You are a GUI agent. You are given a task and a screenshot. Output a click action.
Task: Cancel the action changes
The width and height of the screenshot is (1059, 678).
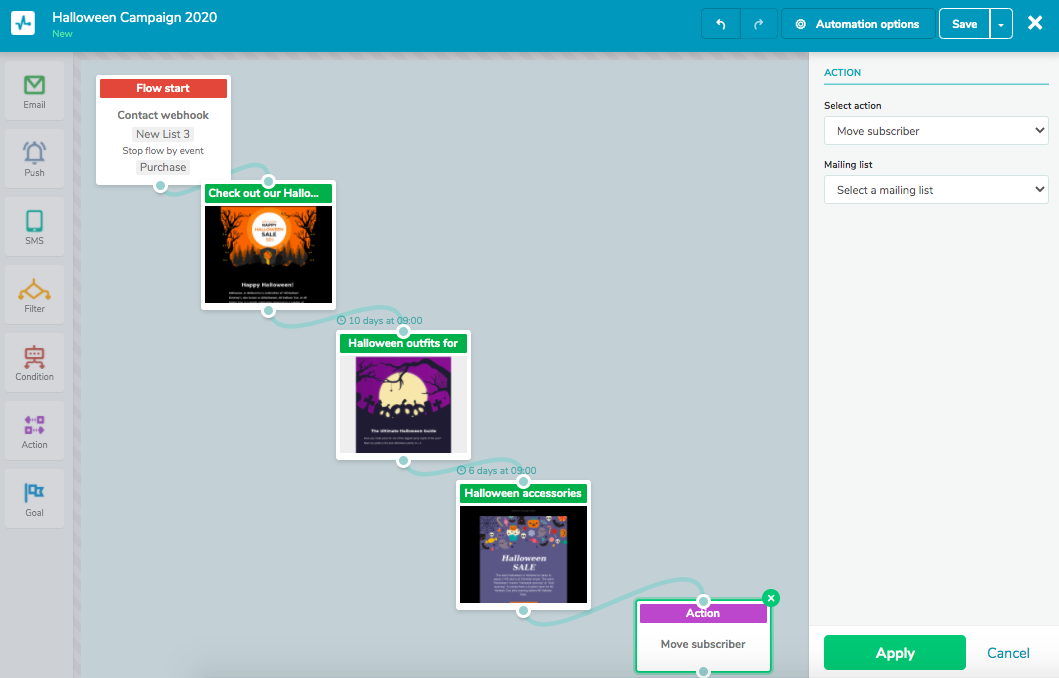[x=1008, y=653]
